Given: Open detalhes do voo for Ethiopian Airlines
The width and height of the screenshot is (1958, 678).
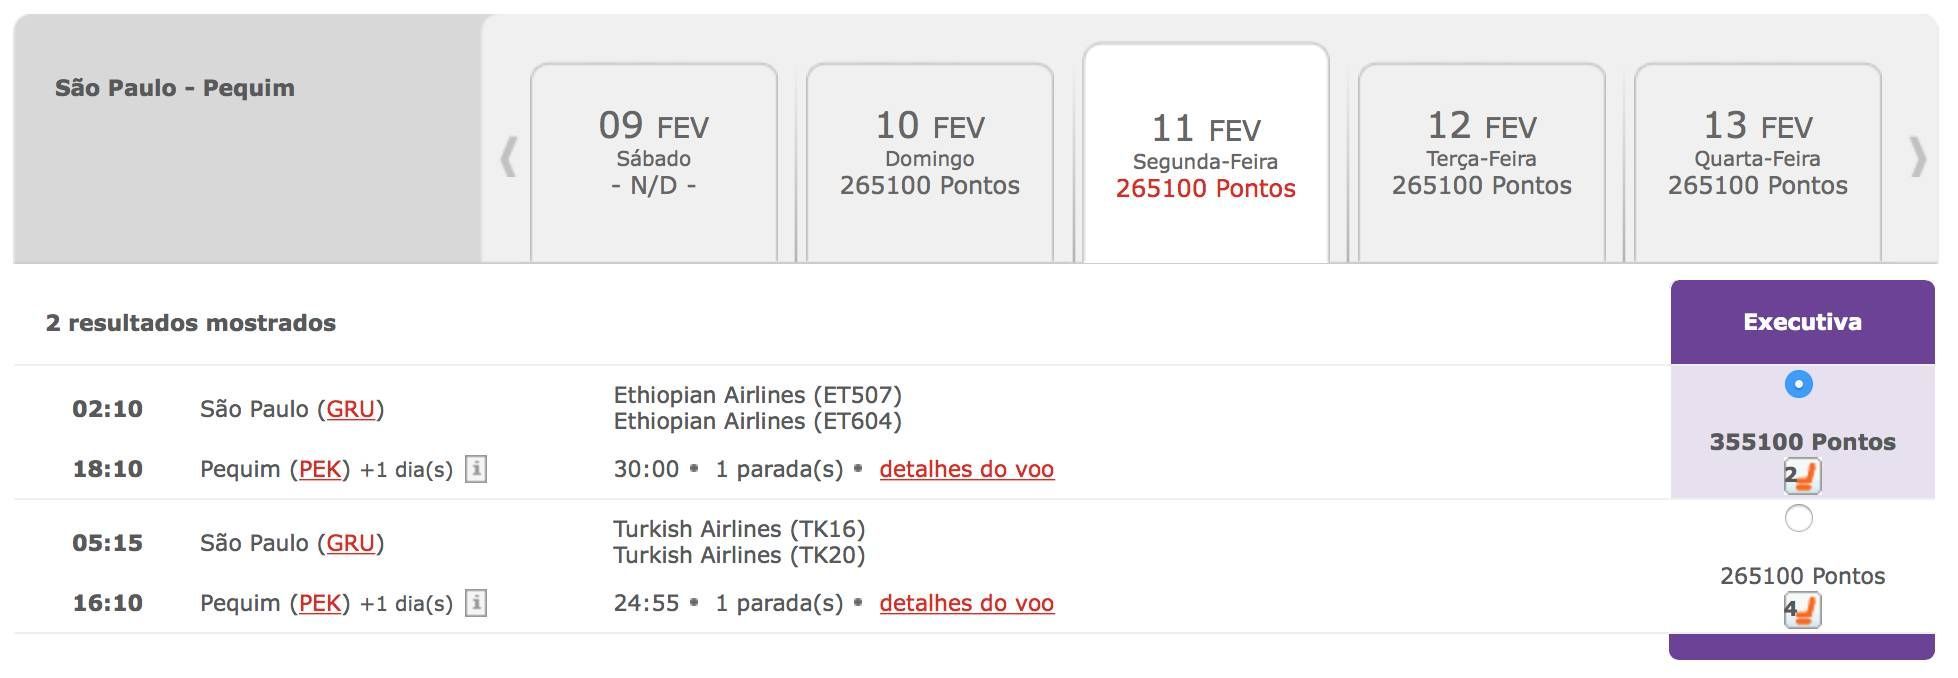Looking at the screenshot, I should click(967, 469).
